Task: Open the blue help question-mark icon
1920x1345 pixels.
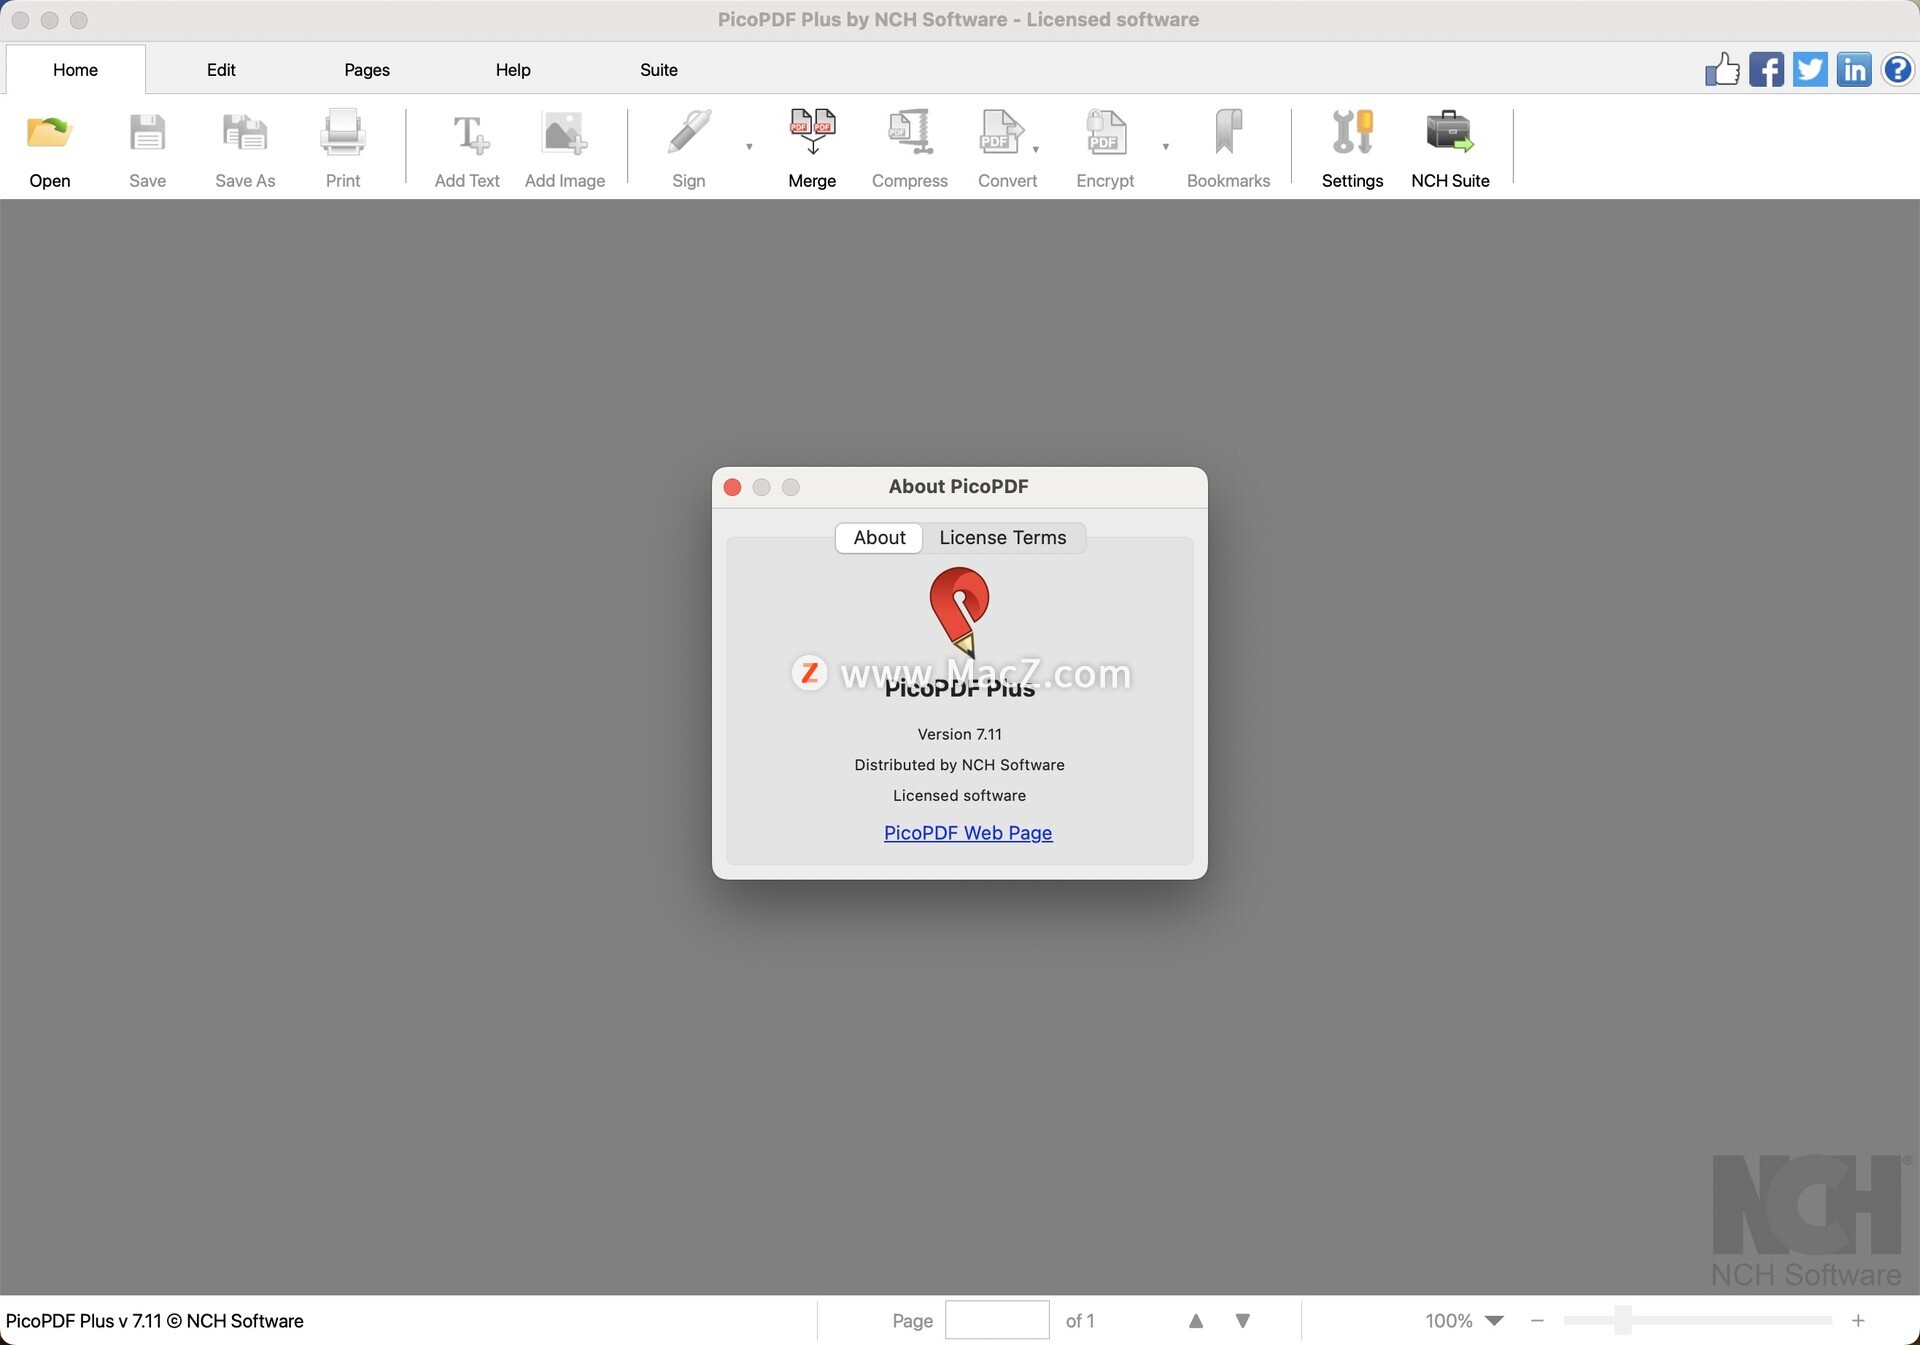Action: (x=1897, y=70)
